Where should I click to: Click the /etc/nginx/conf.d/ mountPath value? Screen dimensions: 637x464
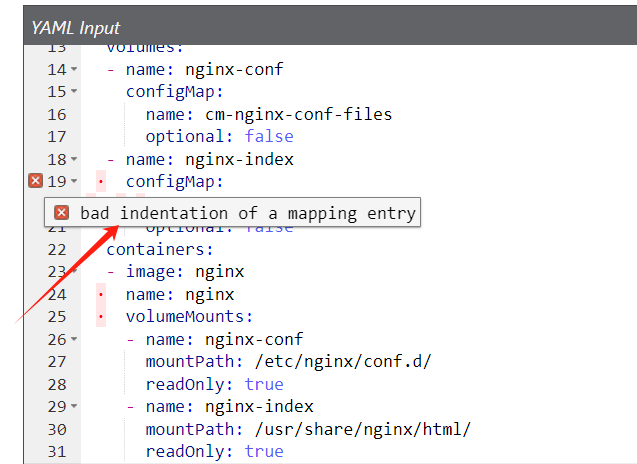coord(341,361)
